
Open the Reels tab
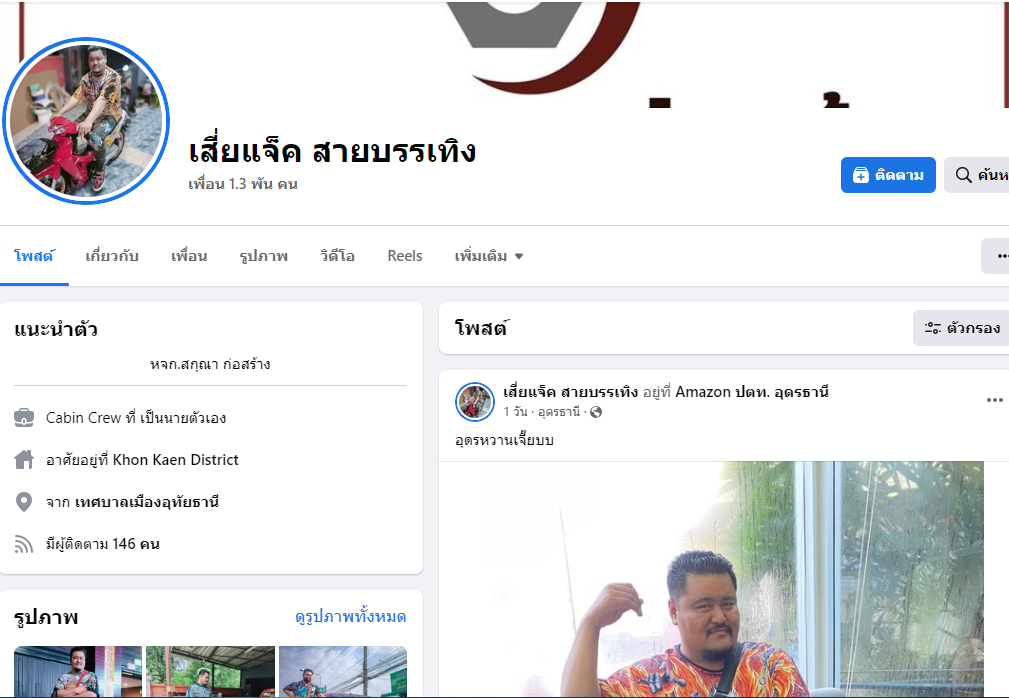point(405,256)
